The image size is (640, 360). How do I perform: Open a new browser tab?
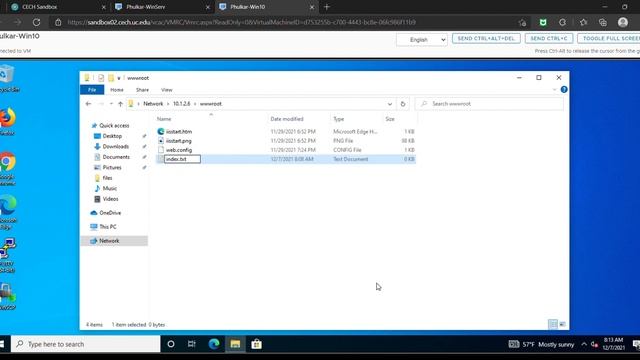click(327, 7)
